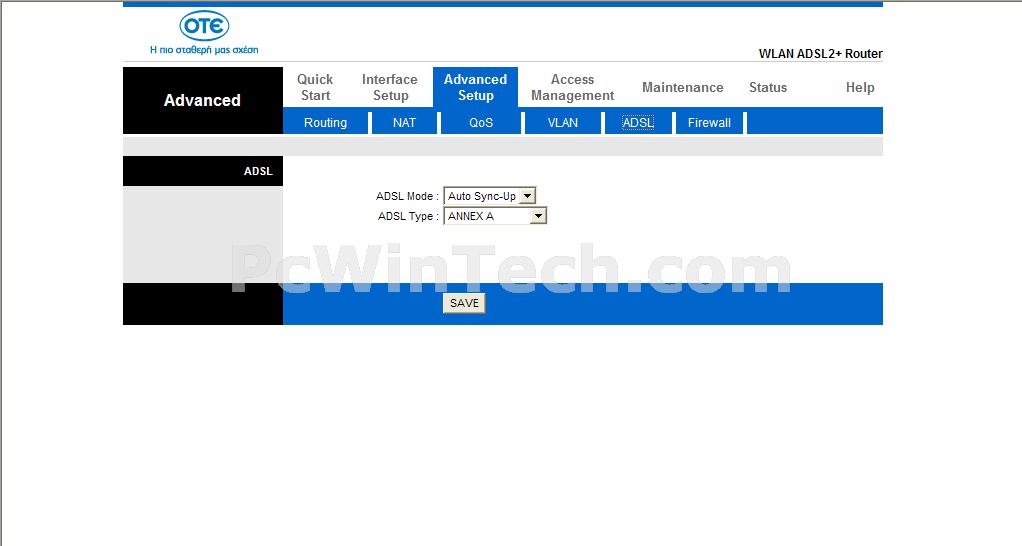Open the Access Management tab
This screenshot has width=1022, height=546.
point(572,87)
